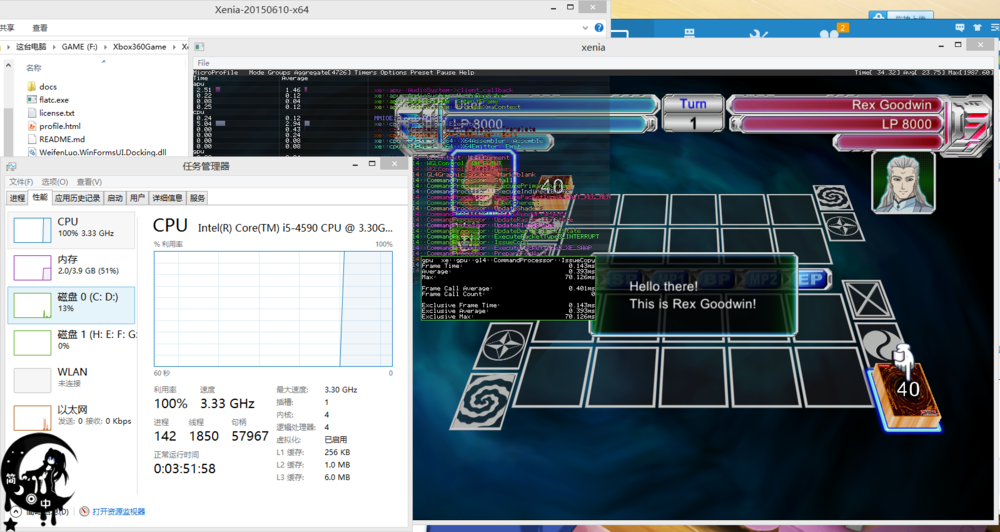Screen dimensions: 1000x532
Task: Open MicroProfile Preset menu
Action: coord(421,73)
